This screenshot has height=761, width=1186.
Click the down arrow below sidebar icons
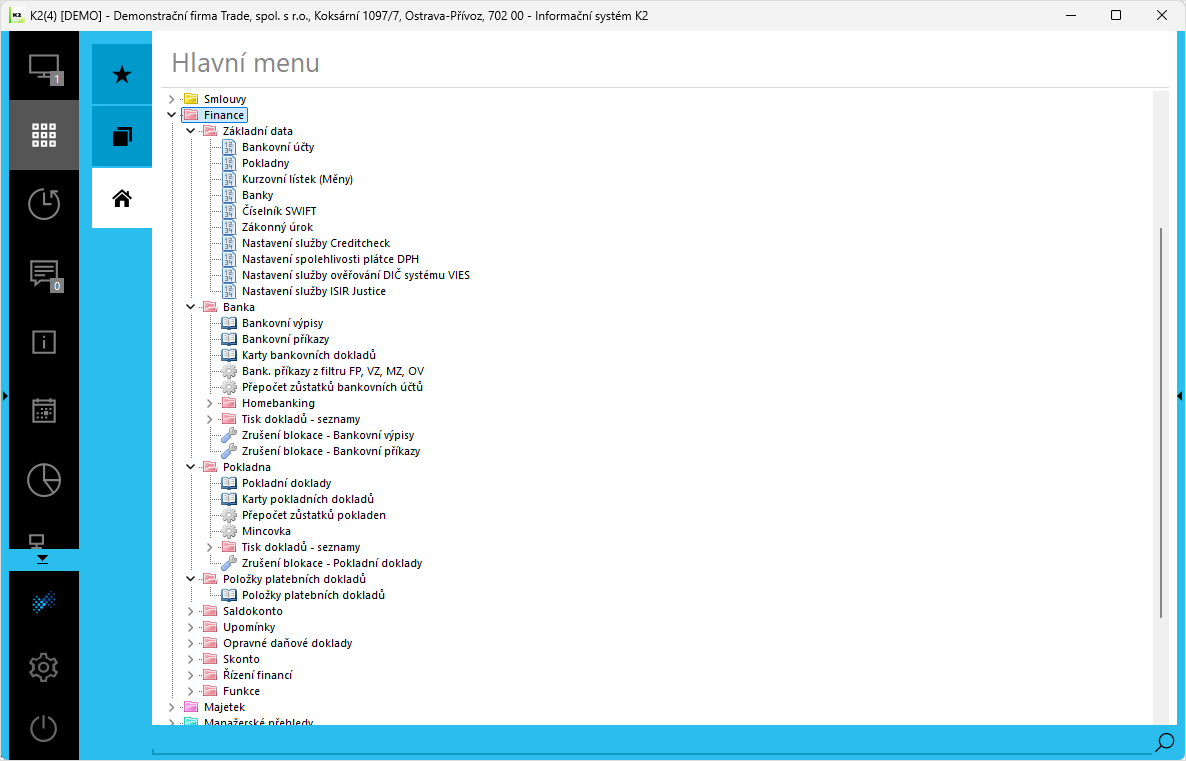click(x=42, y=559)
